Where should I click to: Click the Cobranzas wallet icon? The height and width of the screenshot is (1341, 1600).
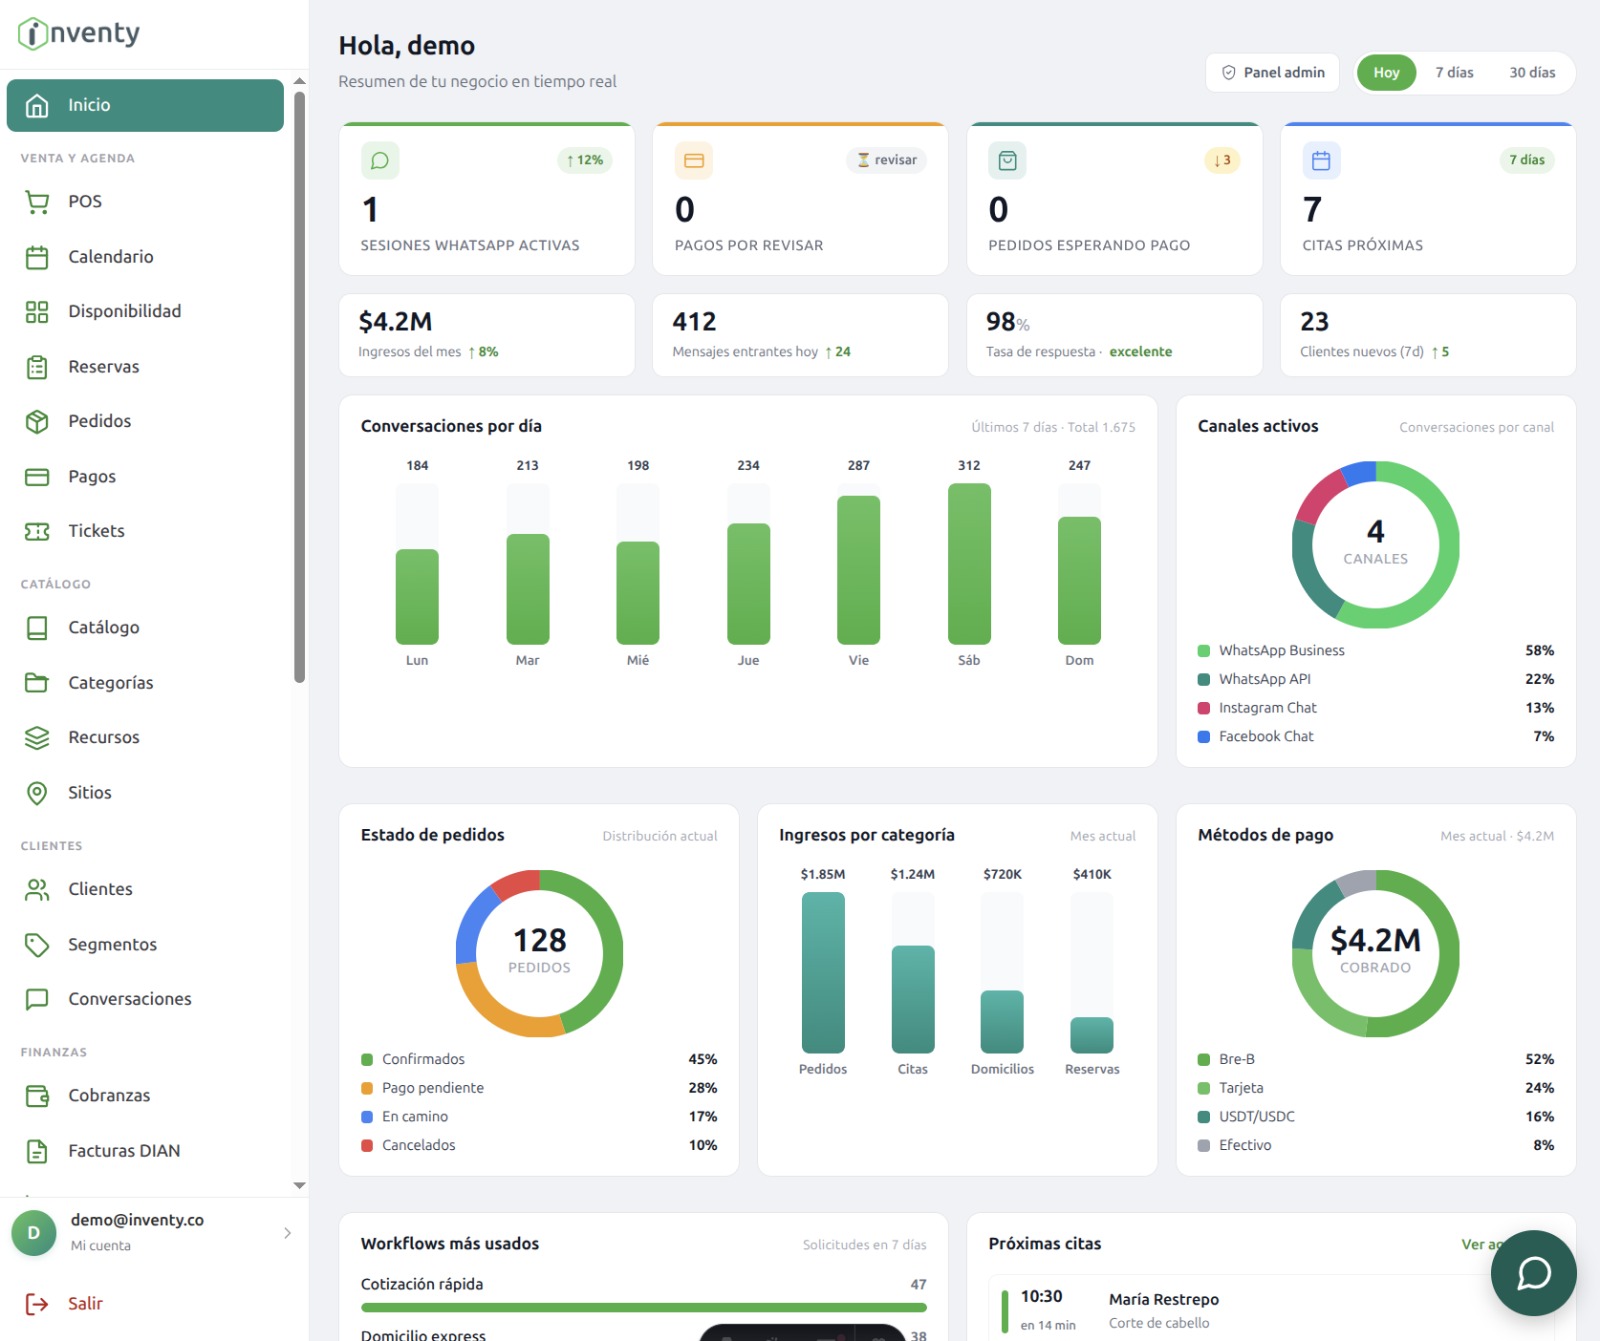(x=37, y=1096)
